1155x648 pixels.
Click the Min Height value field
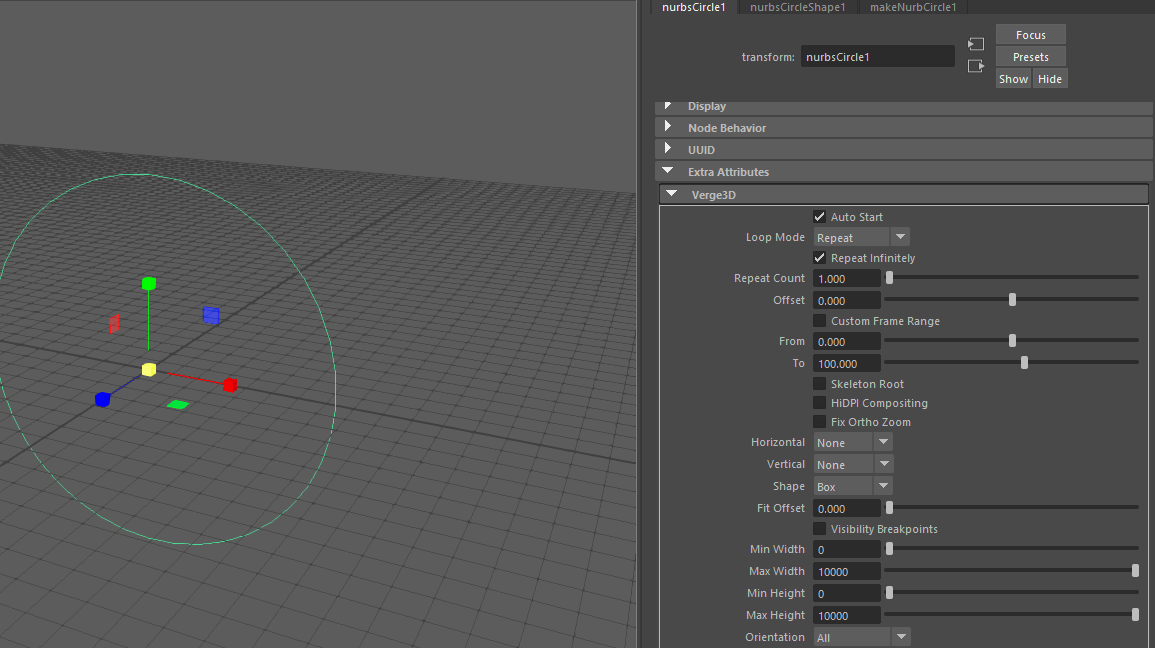click(x=846, y=594)
